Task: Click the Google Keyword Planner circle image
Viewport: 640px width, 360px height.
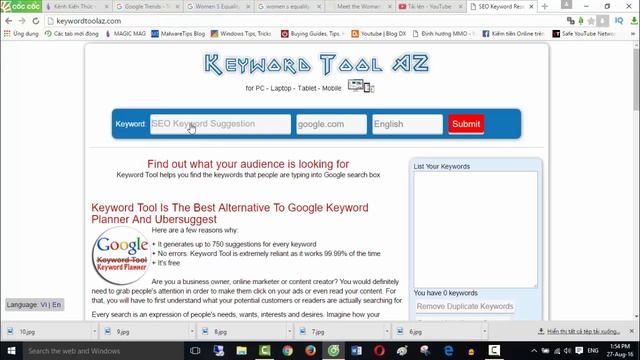Action: [121, 256]
